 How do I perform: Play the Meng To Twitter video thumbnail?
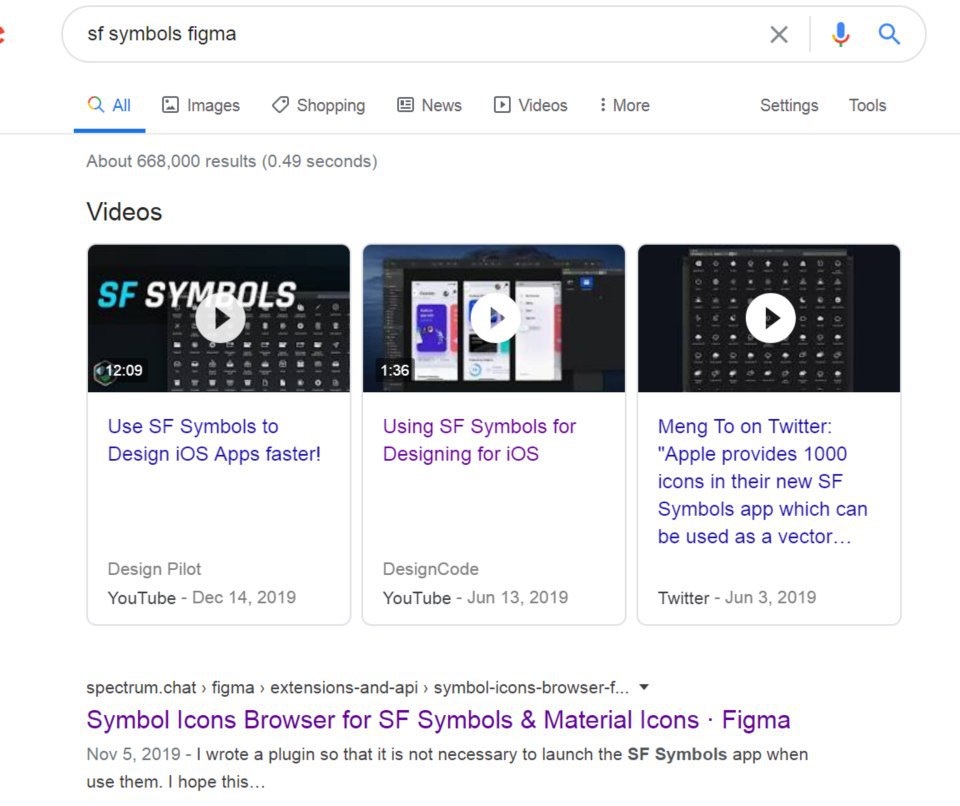[x=769, y=318]
